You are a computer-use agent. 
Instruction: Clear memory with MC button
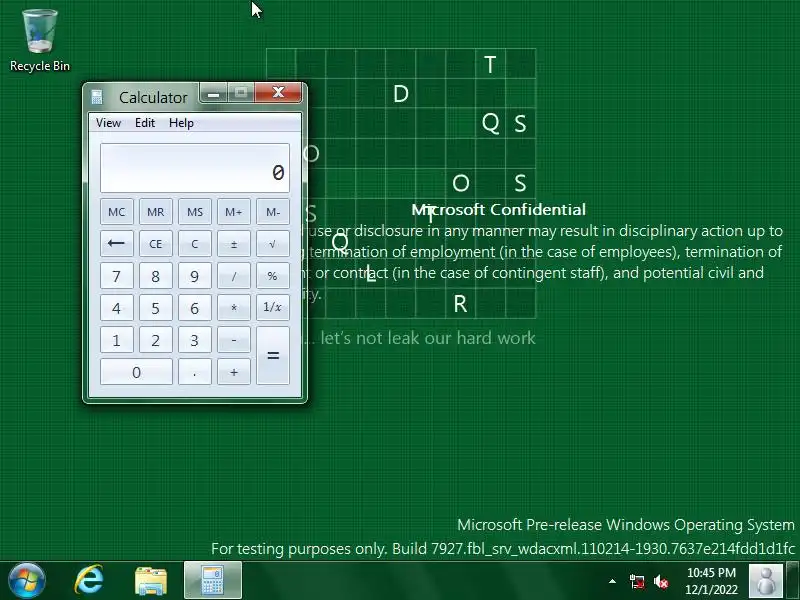[117, 212]
